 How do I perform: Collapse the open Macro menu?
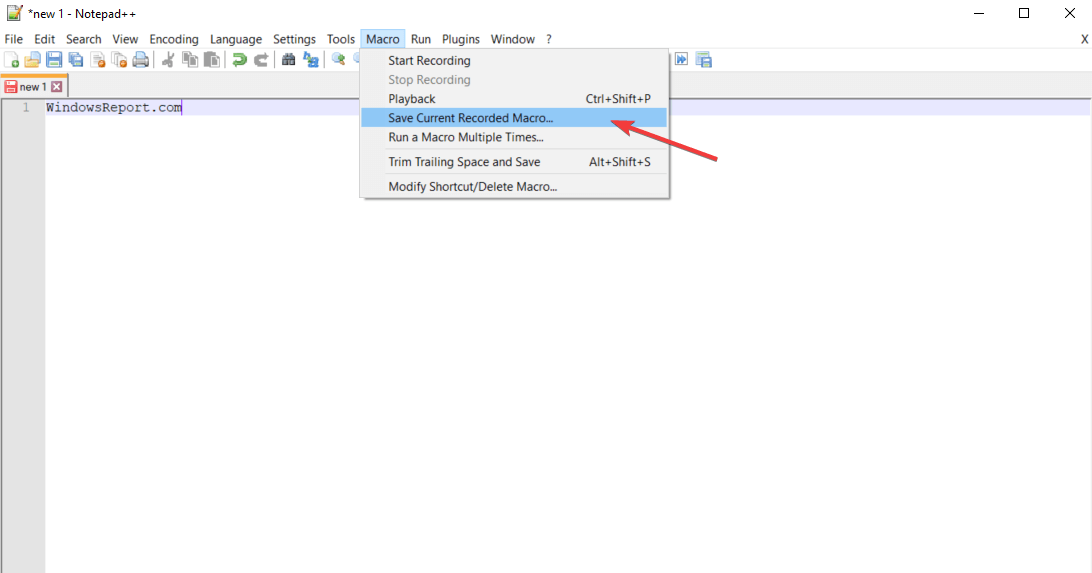383,39
